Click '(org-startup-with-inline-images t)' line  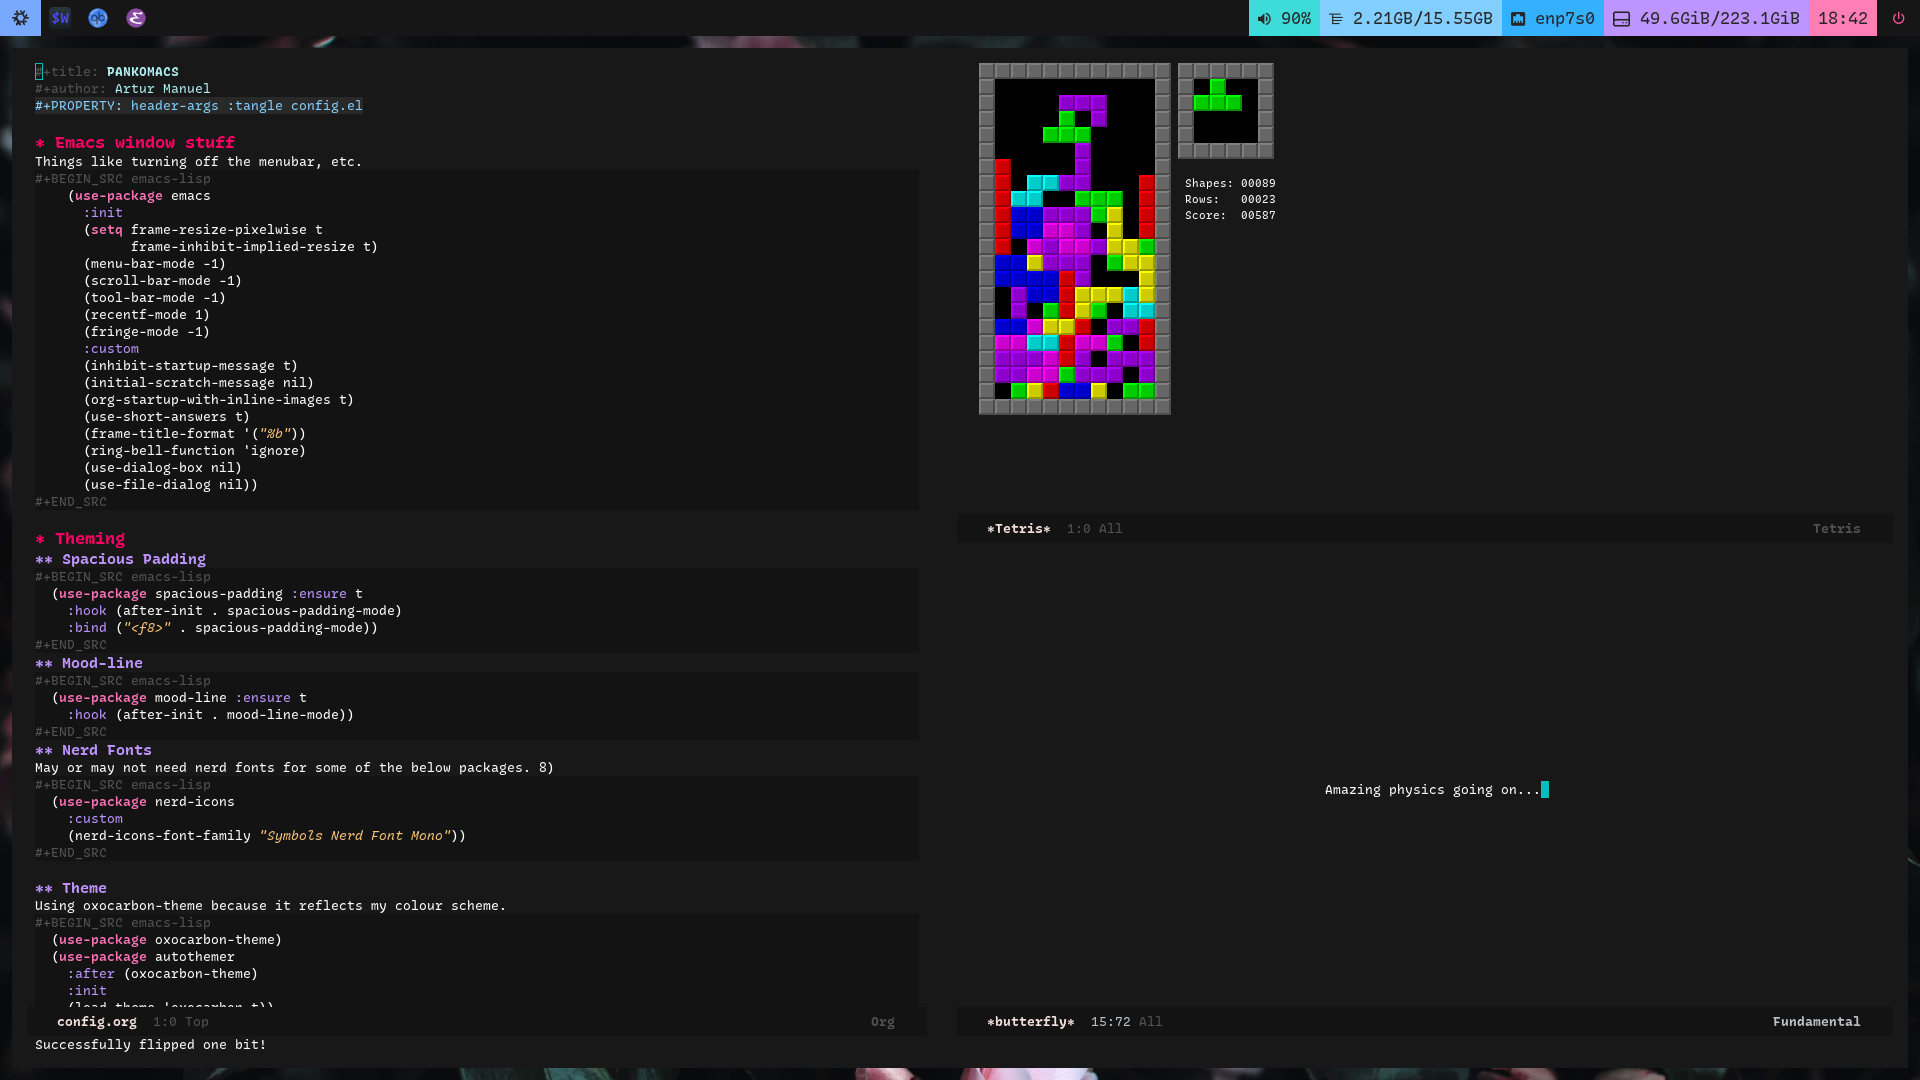[219, 400]
